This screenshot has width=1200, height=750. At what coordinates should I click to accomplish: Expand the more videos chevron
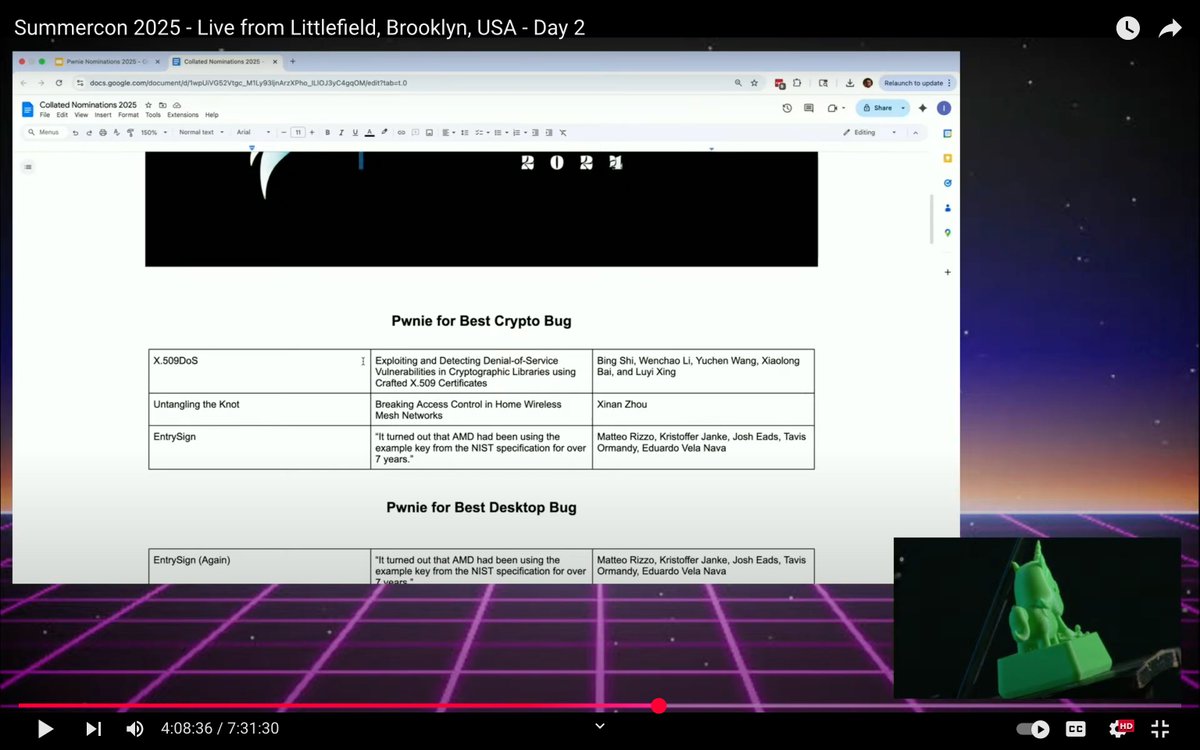600,726
